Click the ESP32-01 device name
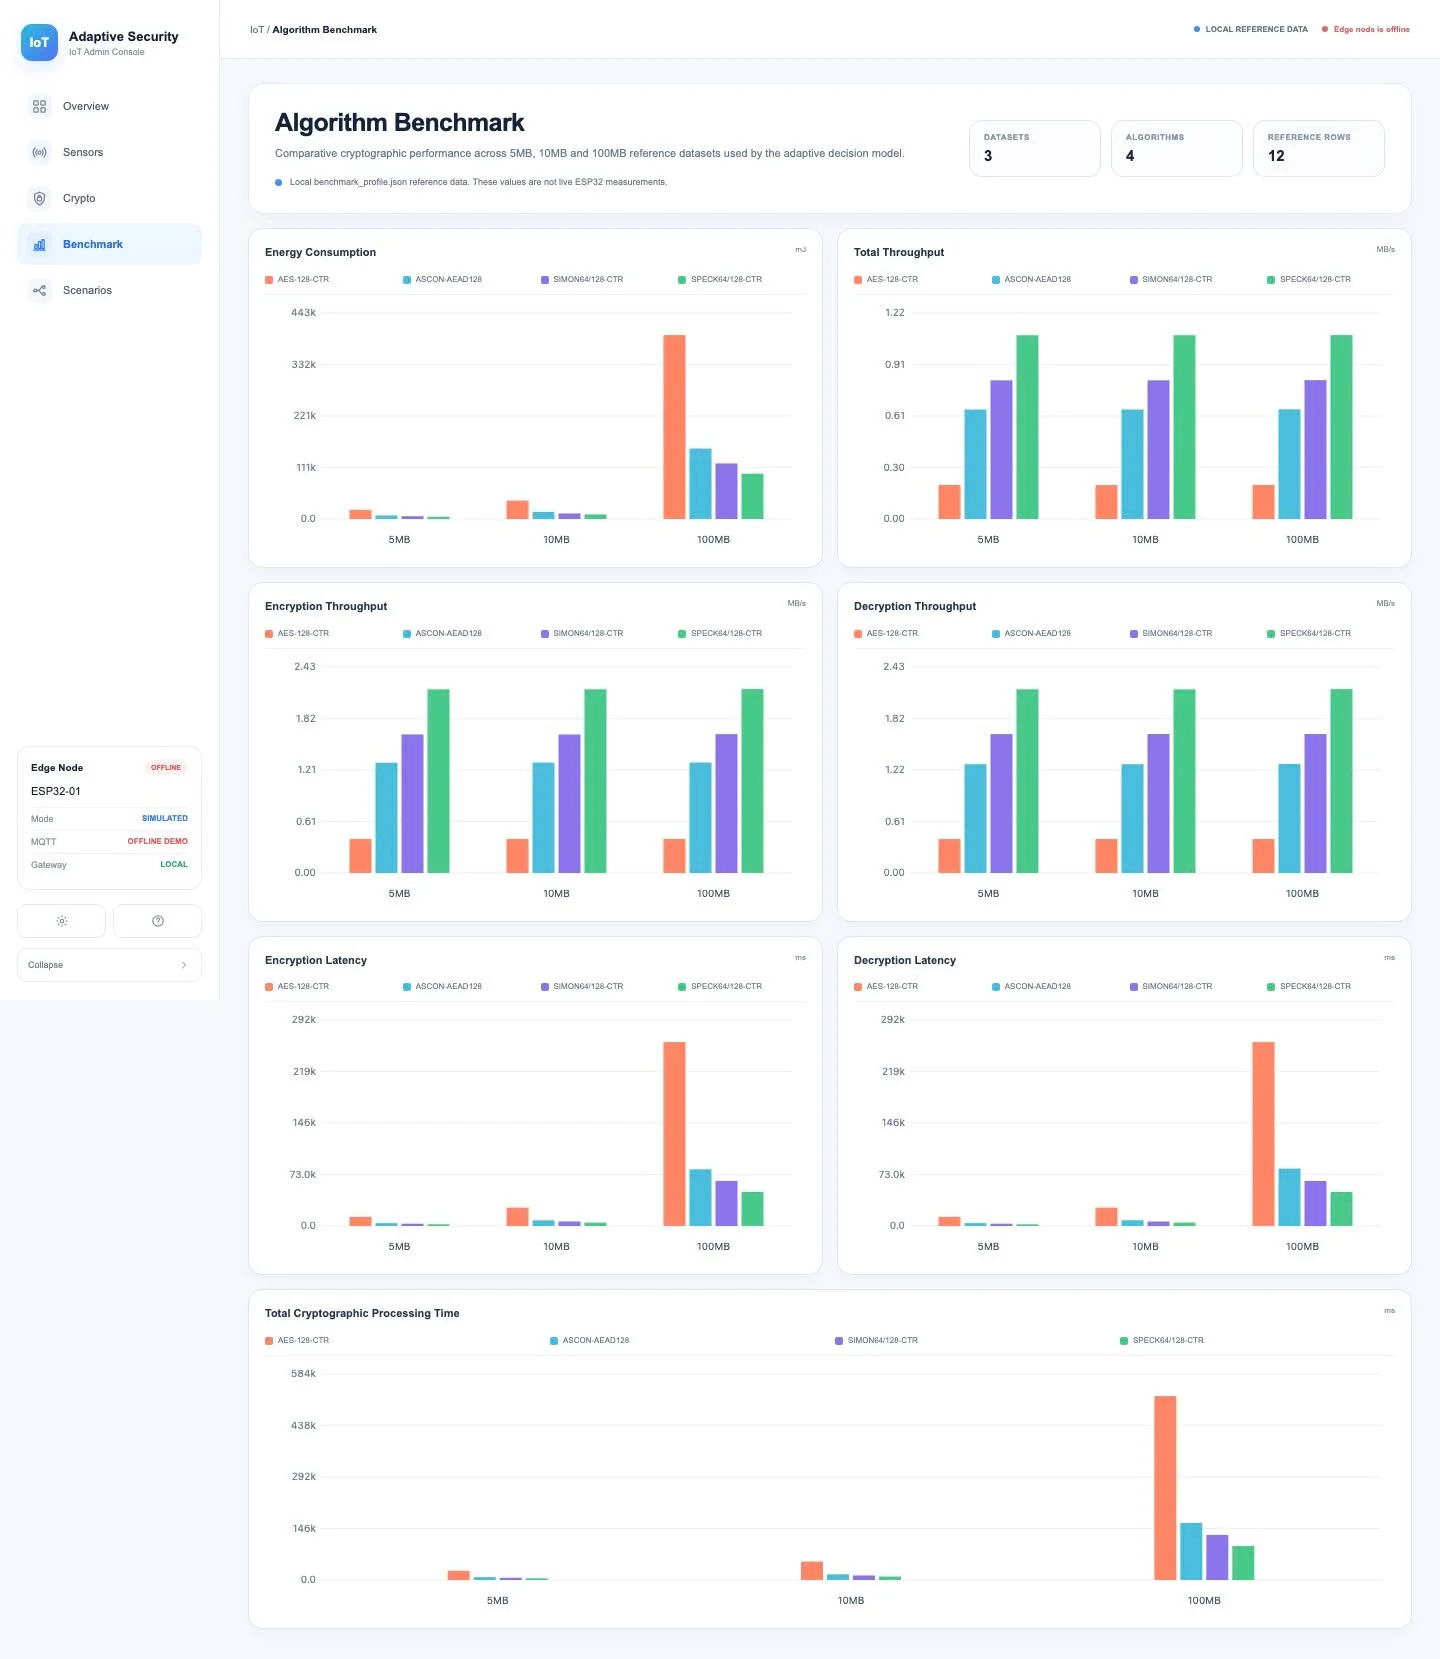Screen dimensions: 1440x1659 (x=56, y=791)
